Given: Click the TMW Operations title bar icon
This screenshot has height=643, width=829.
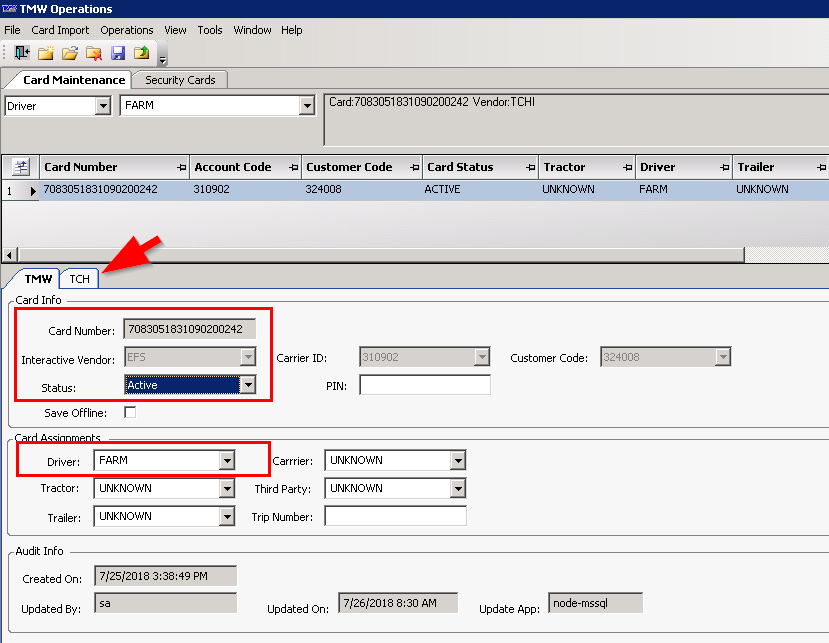Looking at the screenshot, I should tap(10, 8).
